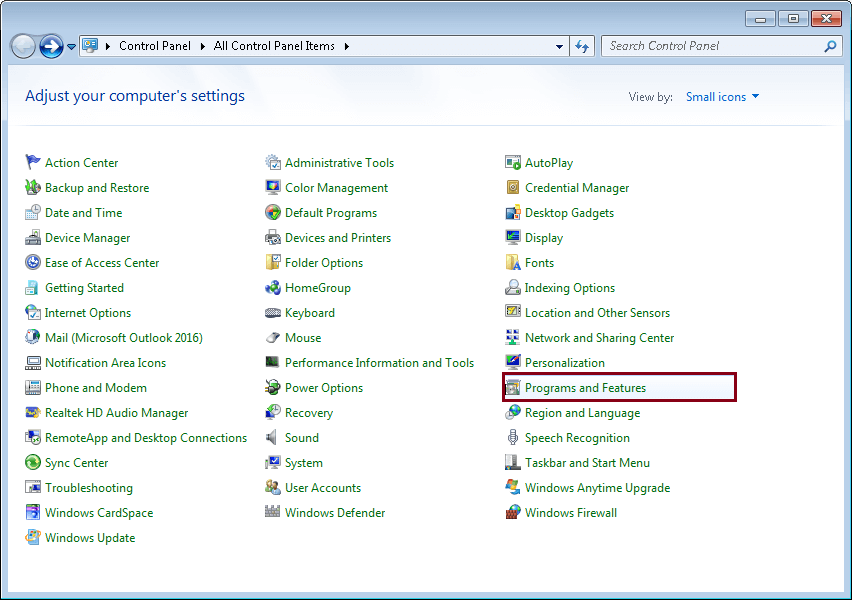Open the Ease of Access Center icon
Image resolution: width=852 pixels, height=600 pixels.
coord(33,262)
